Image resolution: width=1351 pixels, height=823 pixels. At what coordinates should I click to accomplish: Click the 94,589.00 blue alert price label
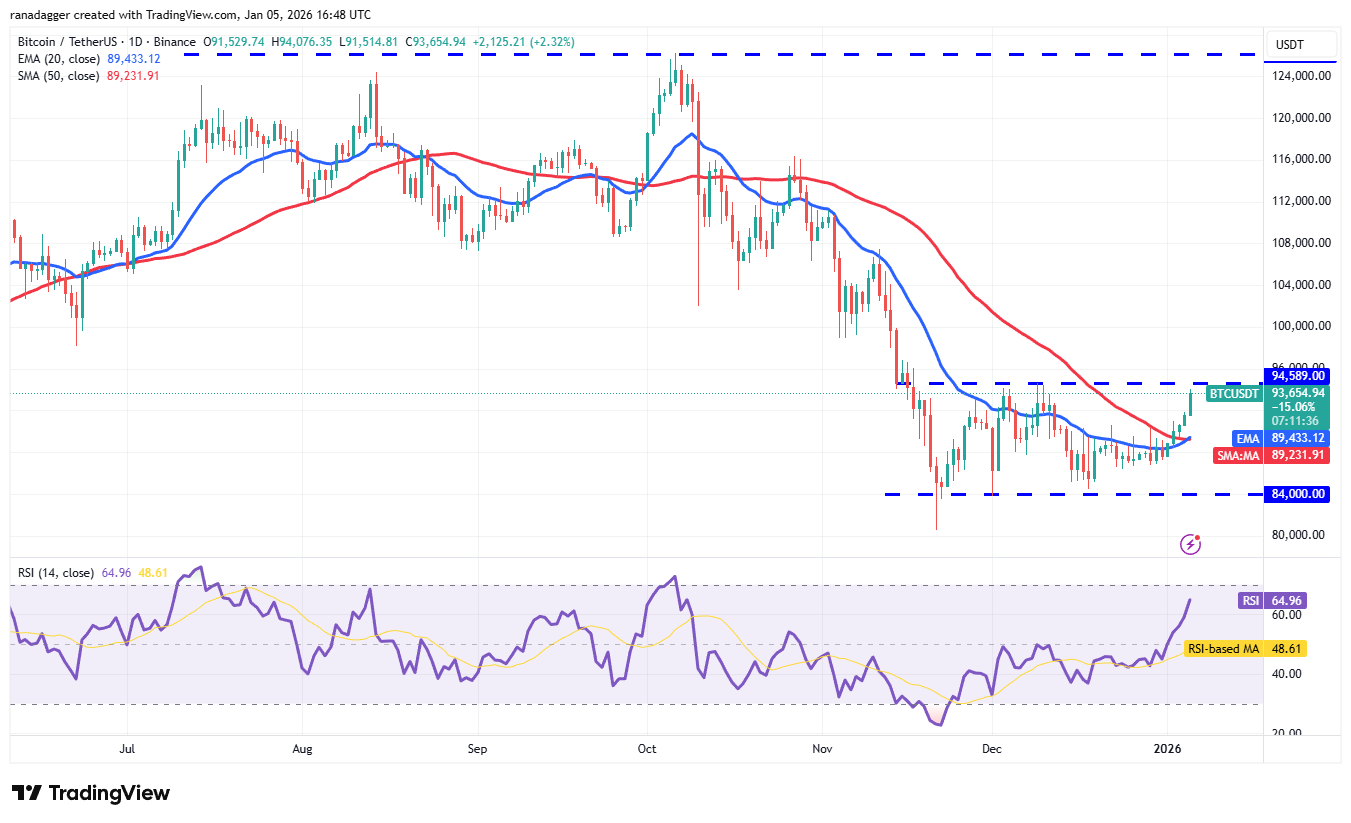tap(1297, 375)
